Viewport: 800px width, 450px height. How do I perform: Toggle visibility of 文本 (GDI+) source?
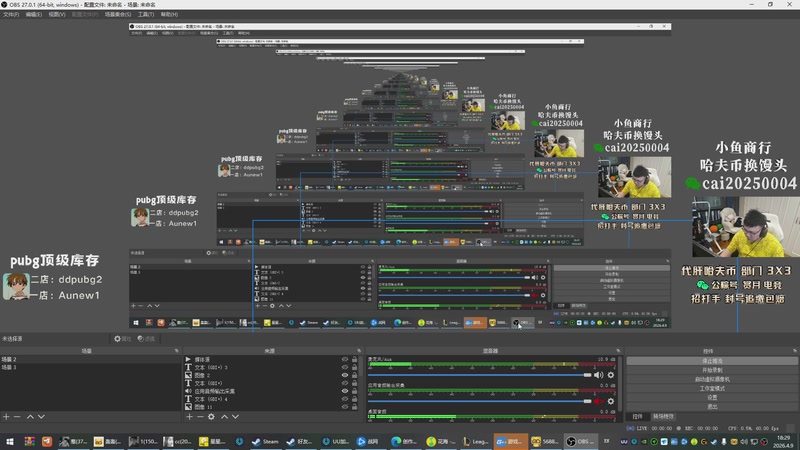point(345,383)
